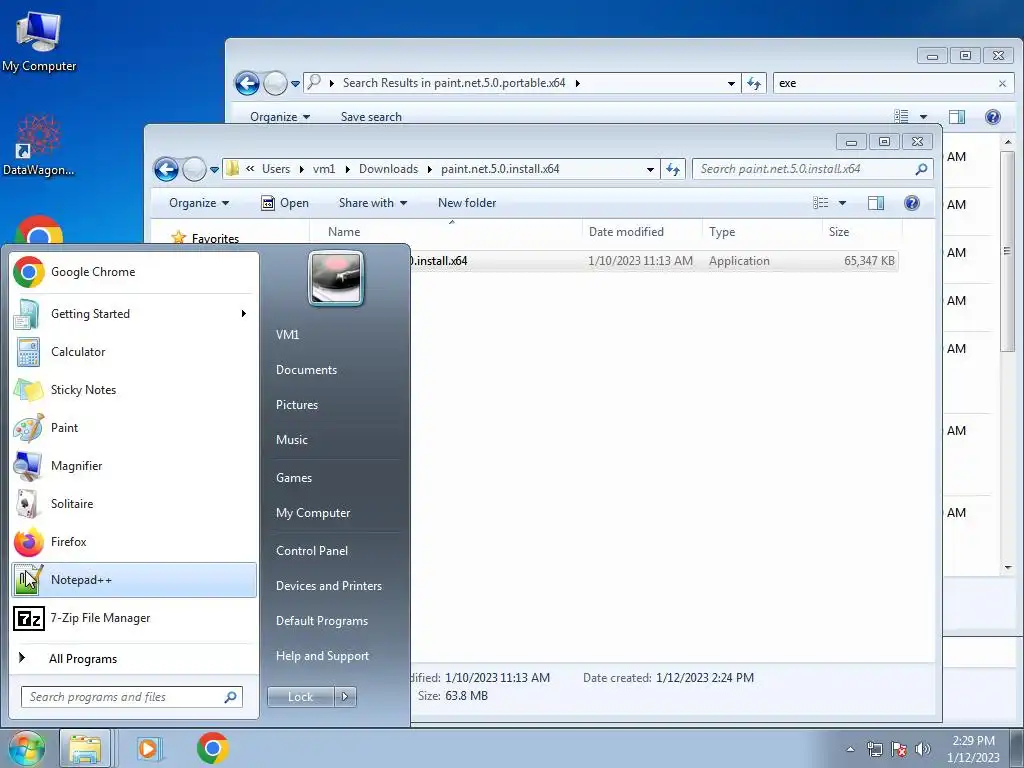
Task: Go back in install.x64 window
Action: pyautogui.click(x=166, y=170)
